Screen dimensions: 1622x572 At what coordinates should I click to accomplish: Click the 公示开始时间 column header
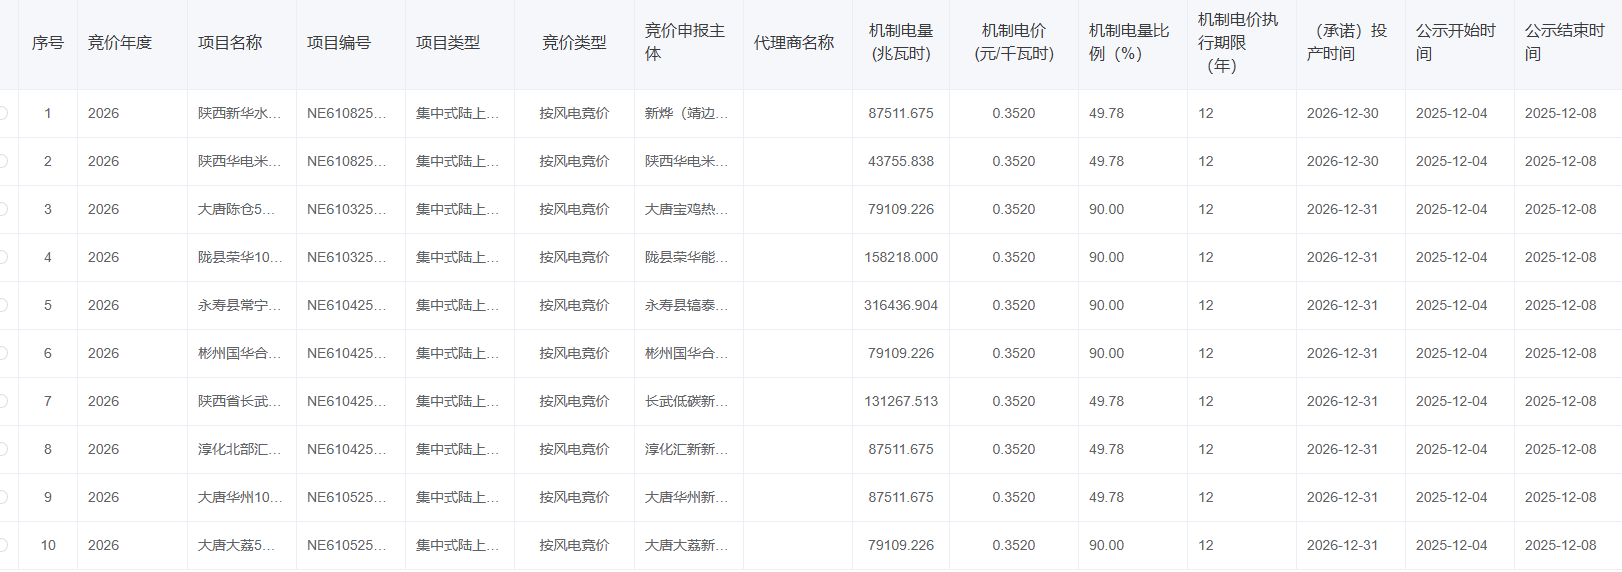(x=1455, y=43)
